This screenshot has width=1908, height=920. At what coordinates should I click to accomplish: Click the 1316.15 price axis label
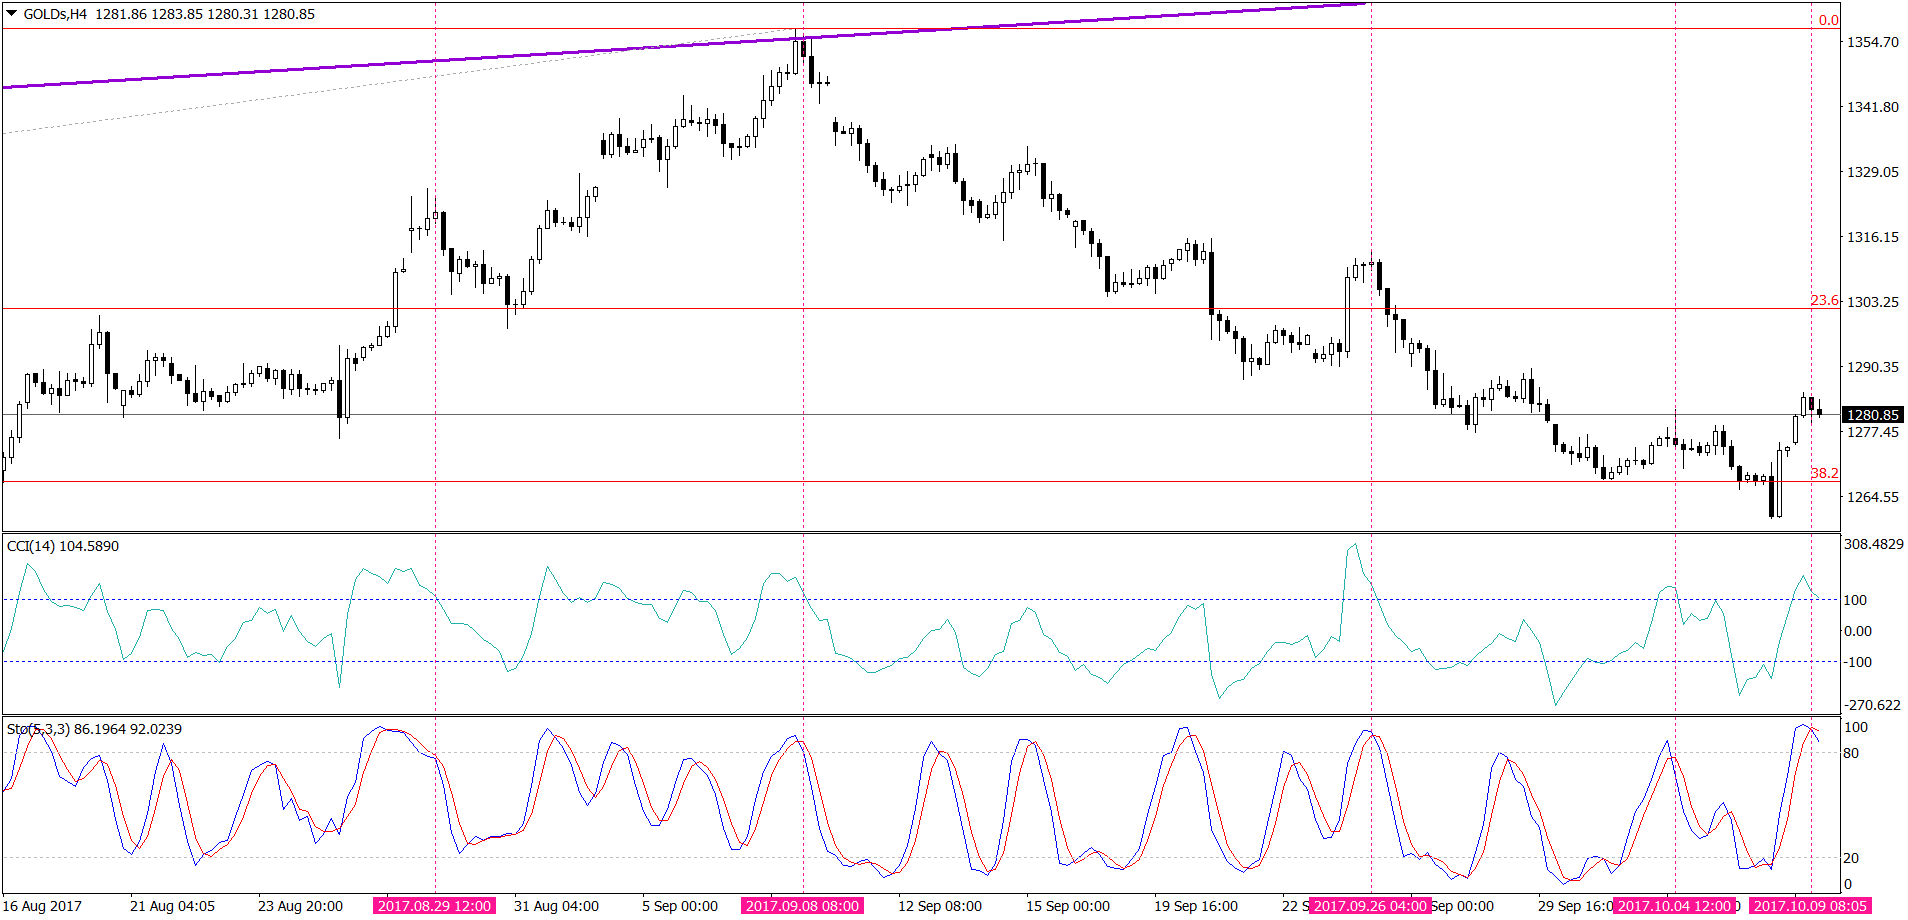tap(1872, 237)
